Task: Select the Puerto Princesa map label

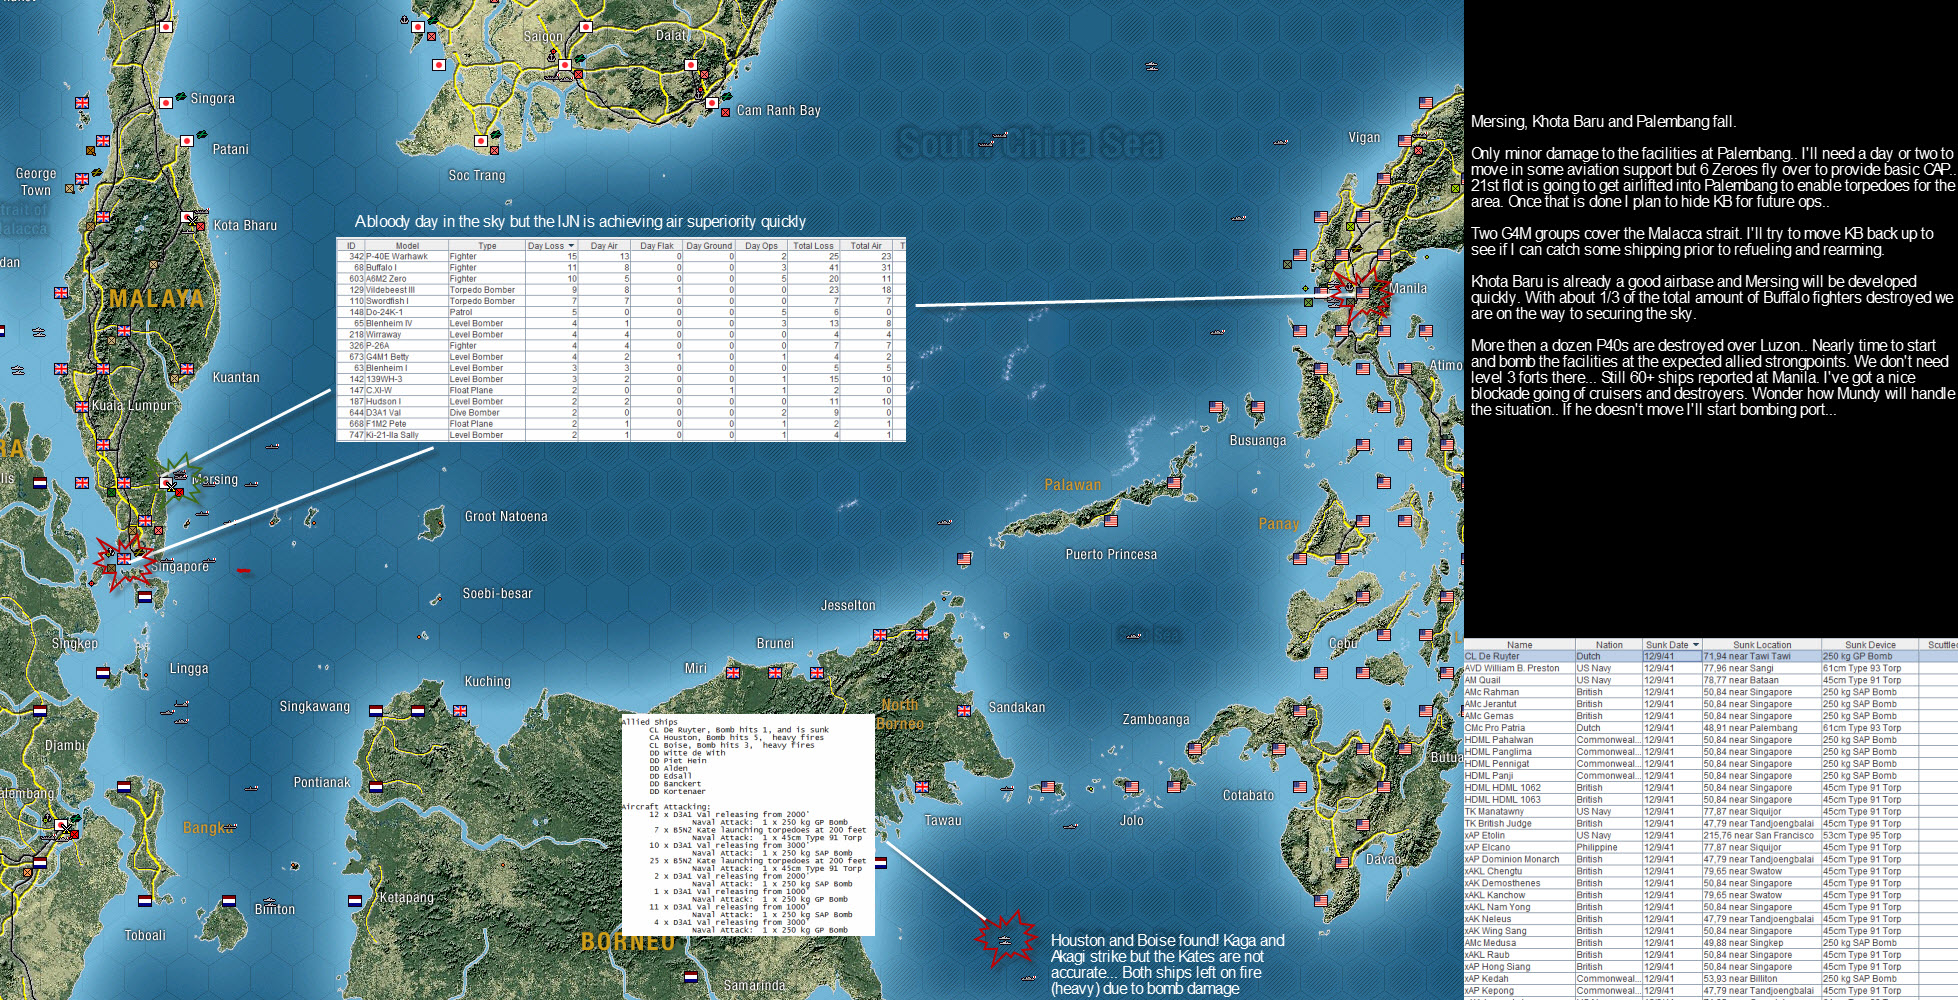Action: pos(1111,555)
